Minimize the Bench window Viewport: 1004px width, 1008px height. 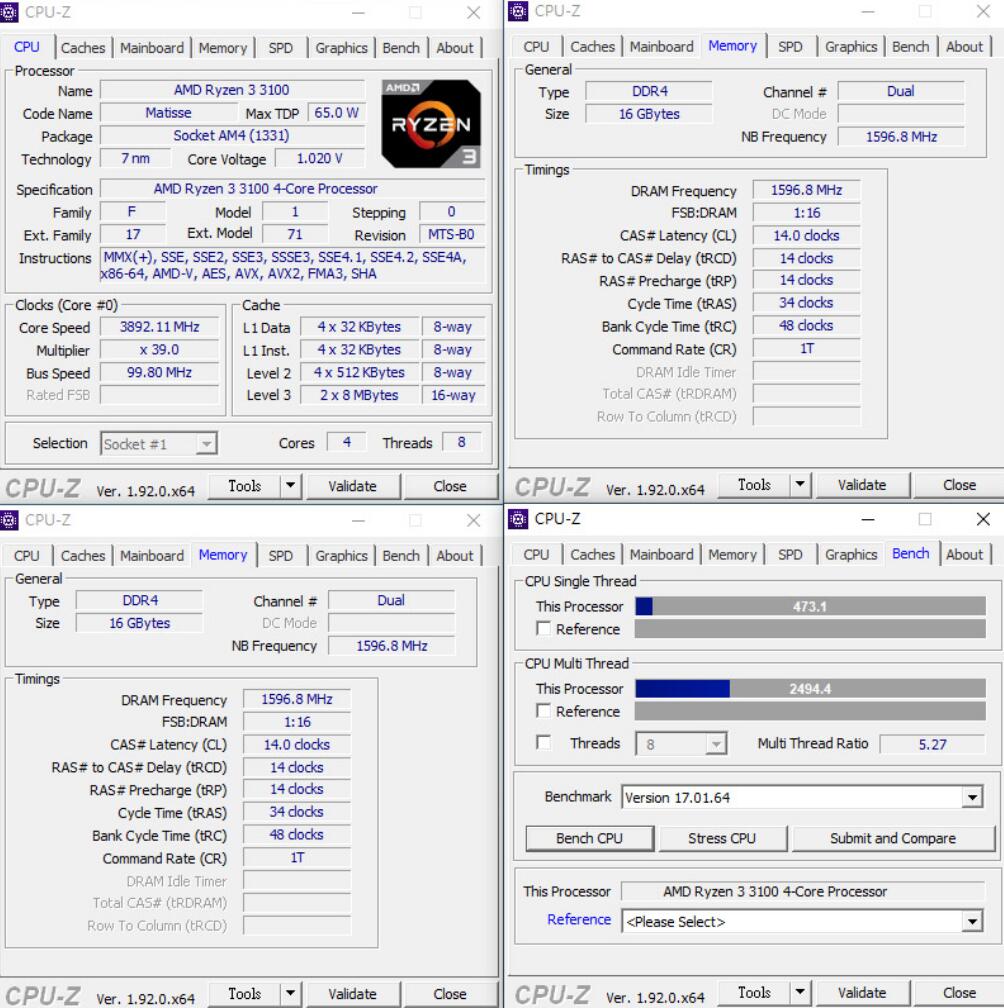868,519
